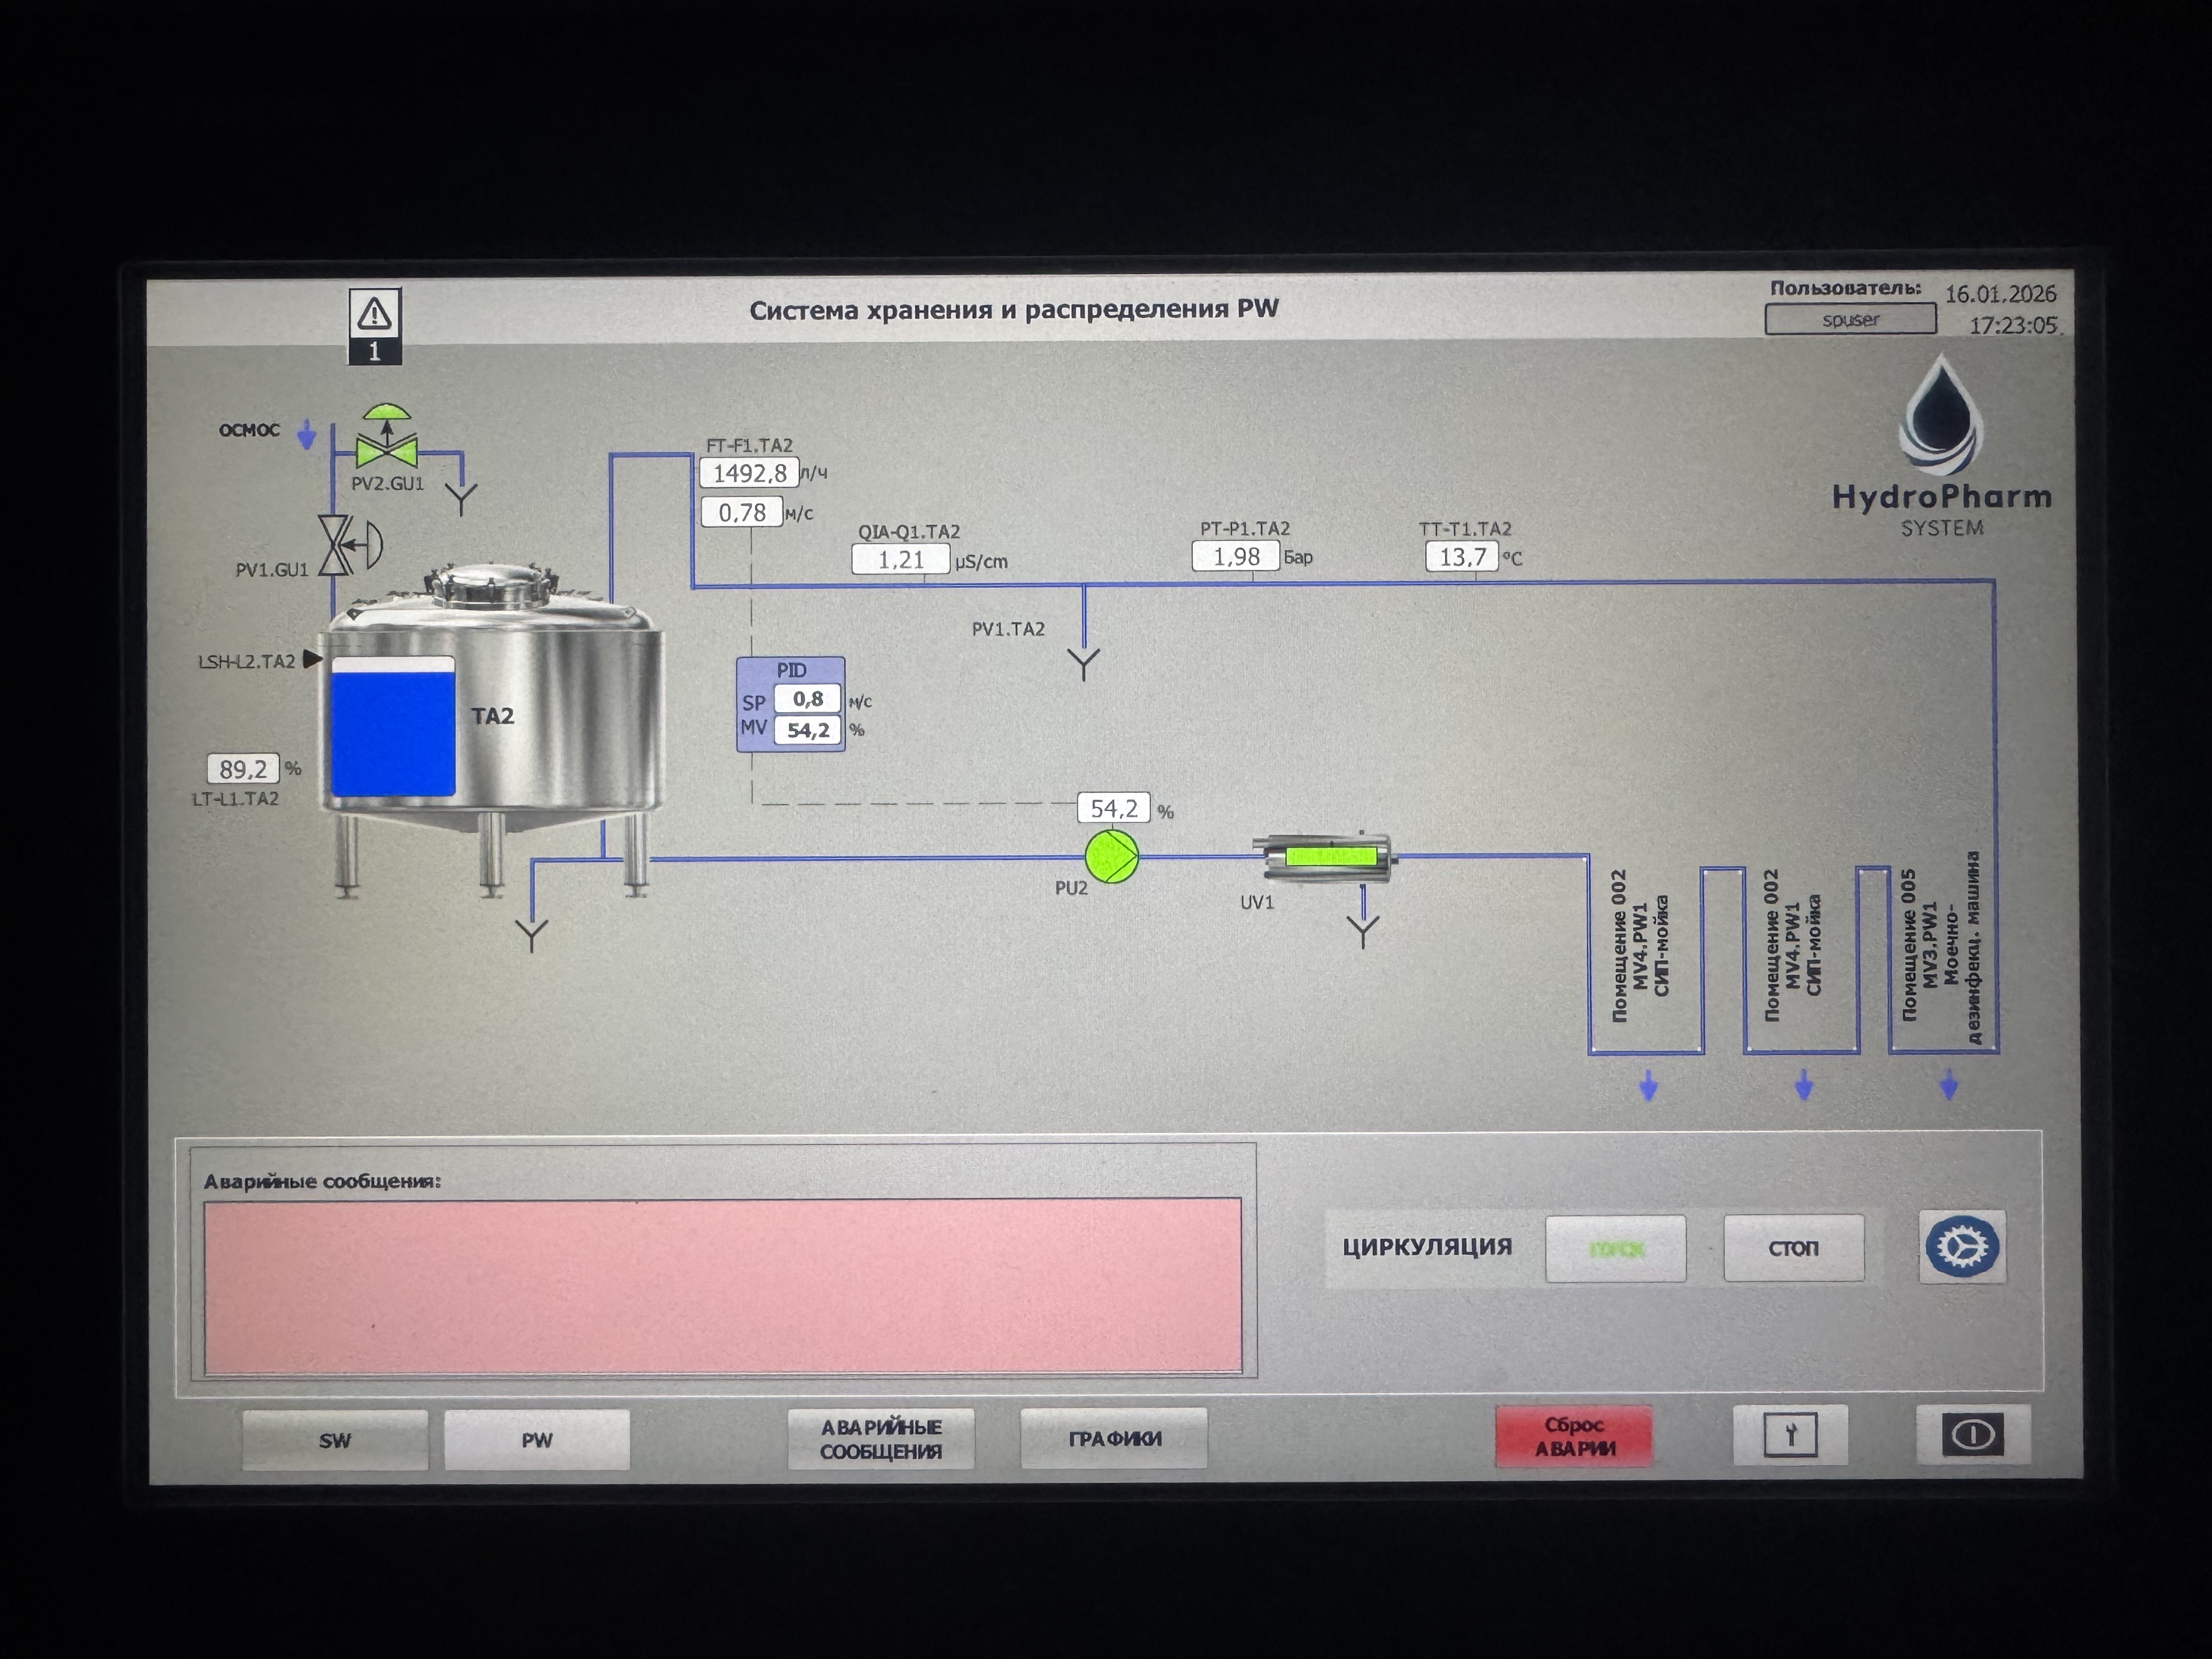The width and height of the screenshot is (2212, 1659).
Task: Click the red Сброс АВАРИИ button
Action: click(x=1574, y=1436)
